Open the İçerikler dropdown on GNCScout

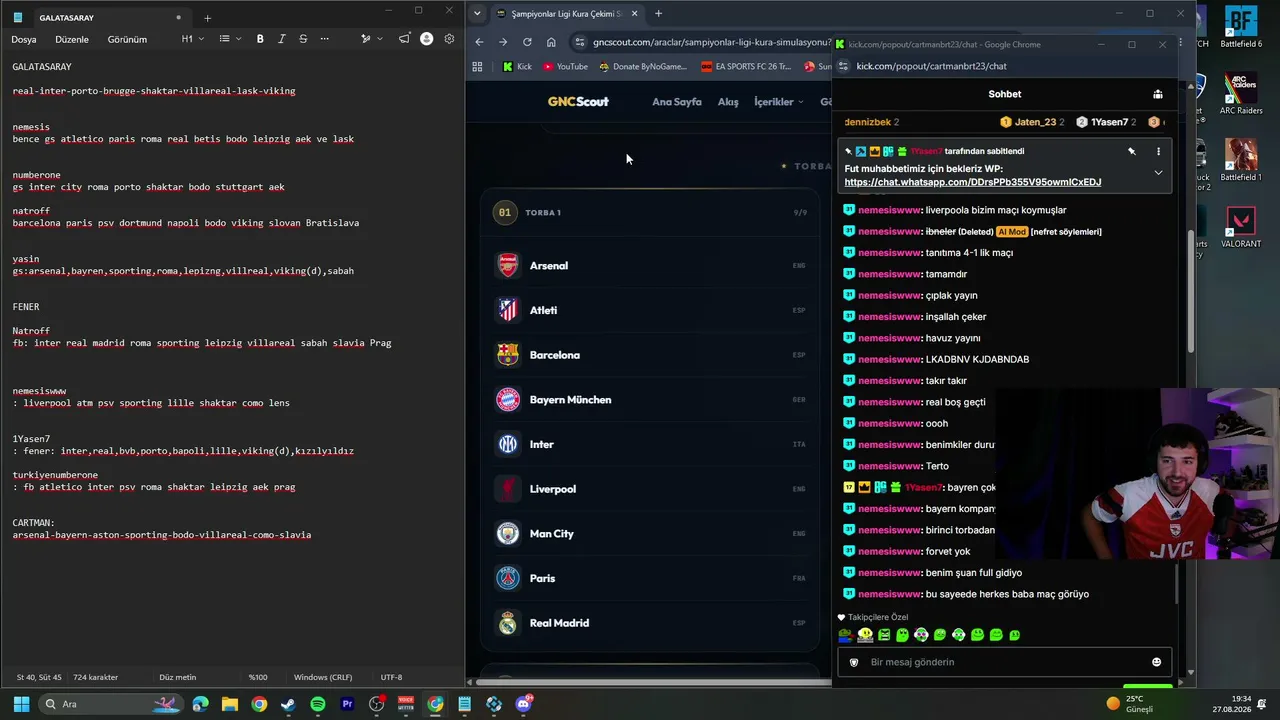click(x=778, y=102)
